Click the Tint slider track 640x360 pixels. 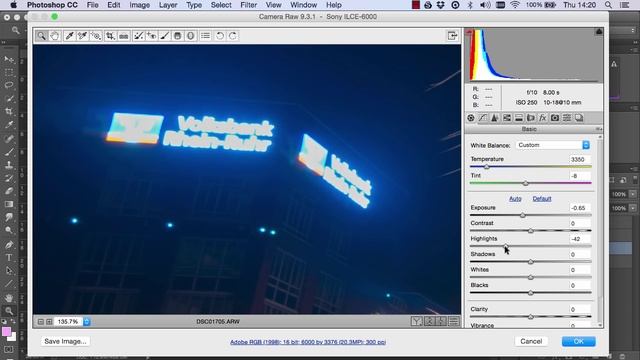pos(531,183)
